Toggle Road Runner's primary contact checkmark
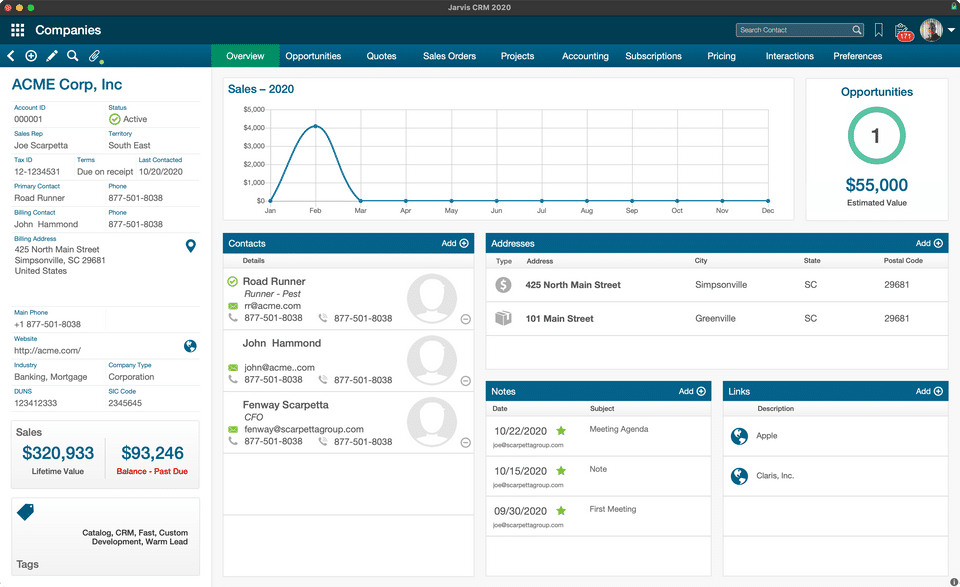Image resolution: width=960 pixels, height=587 pixels. click(233, 282)
